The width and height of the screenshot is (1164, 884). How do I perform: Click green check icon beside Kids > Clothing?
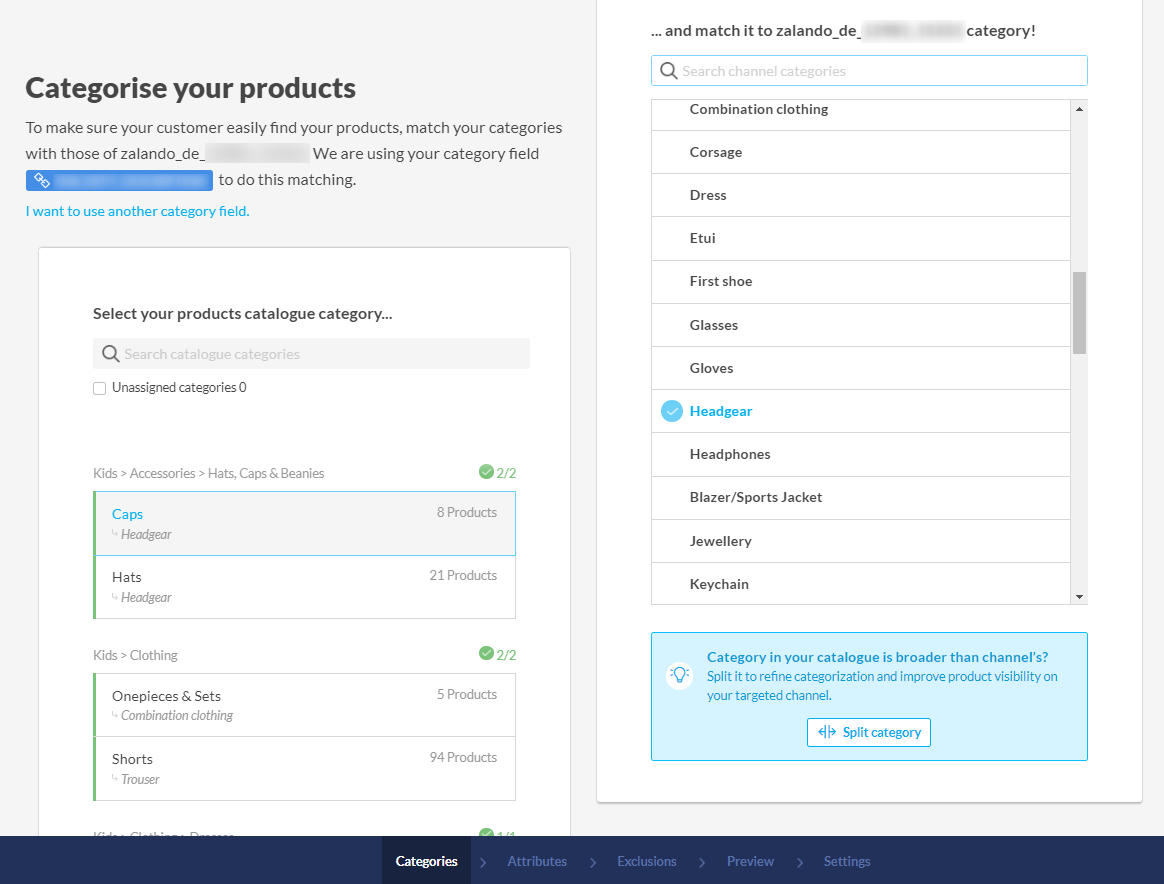click(486, 654)
